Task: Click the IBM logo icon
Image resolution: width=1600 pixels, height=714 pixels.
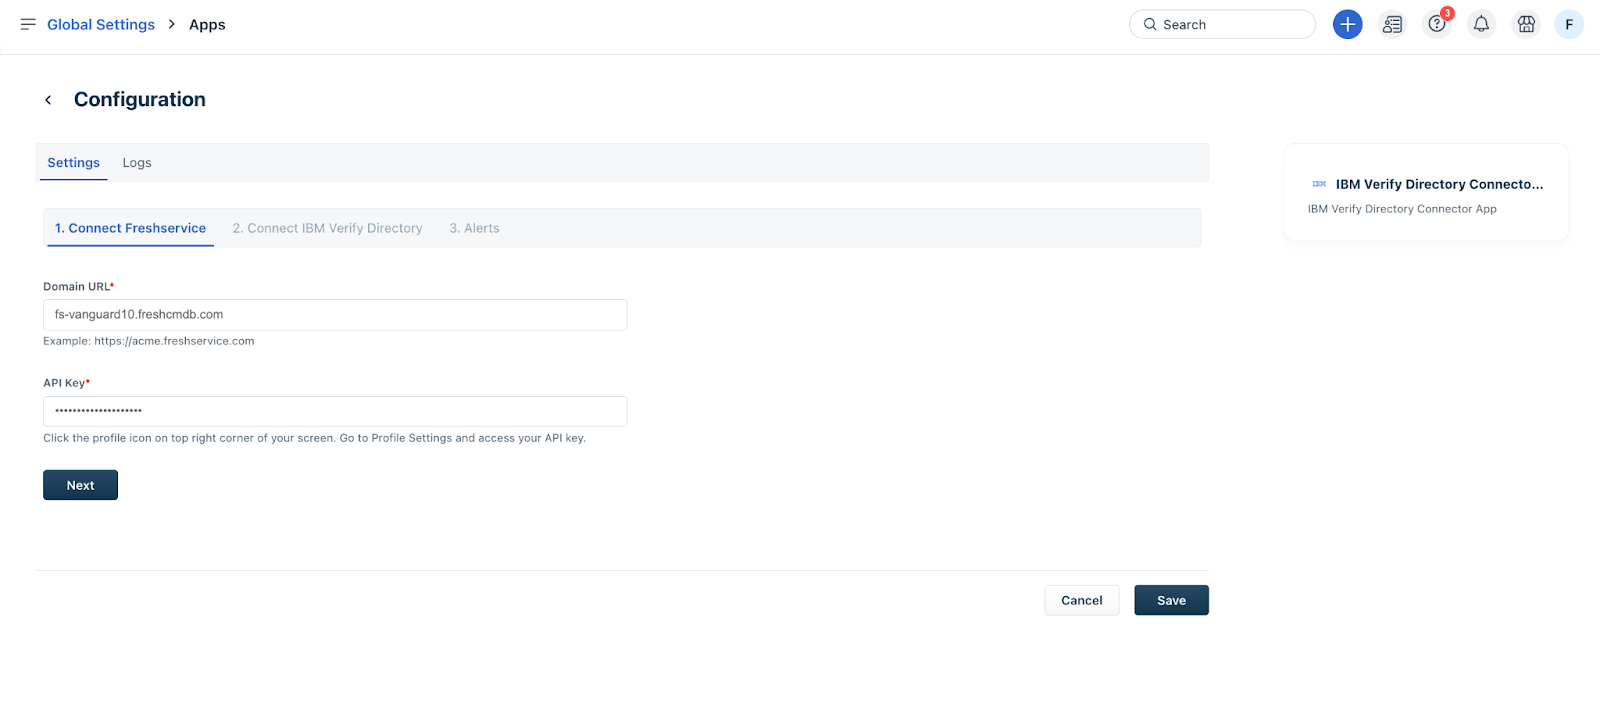Action: pos(1319,184)
